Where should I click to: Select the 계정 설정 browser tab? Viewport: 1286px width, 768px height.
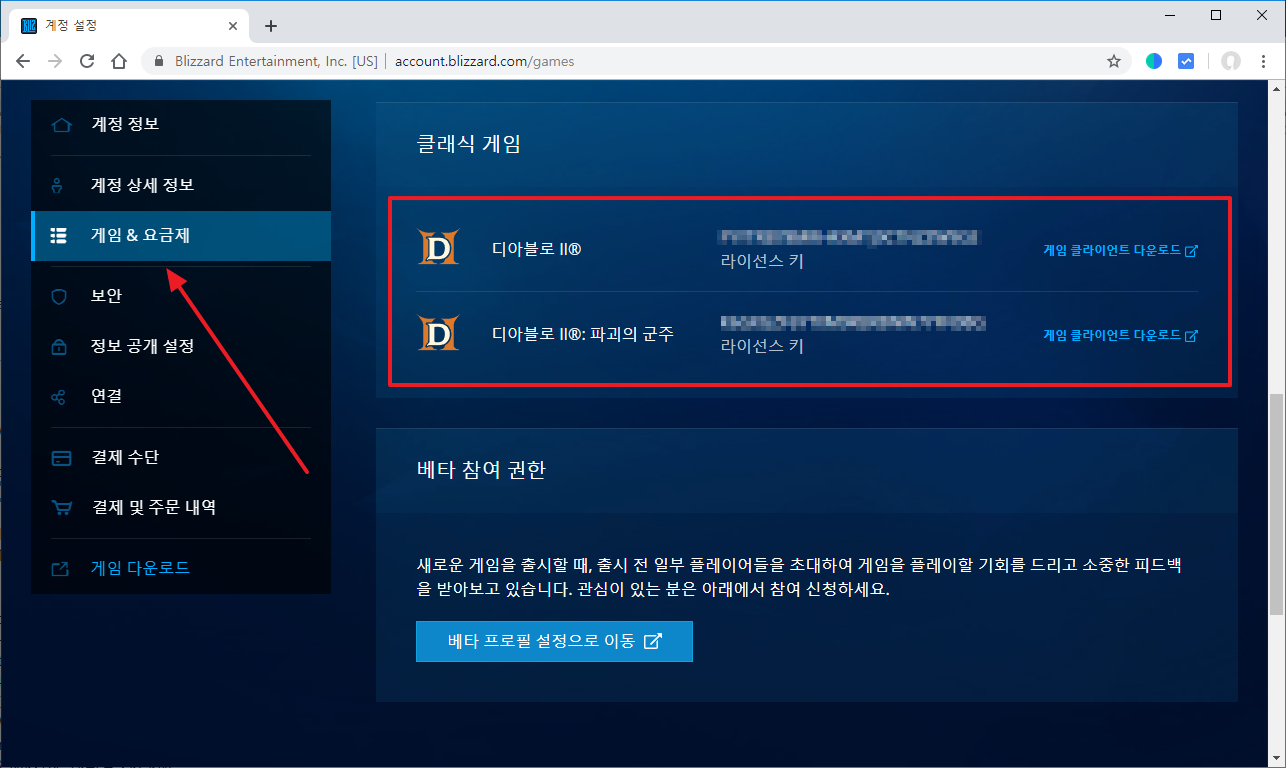point(130,26)
